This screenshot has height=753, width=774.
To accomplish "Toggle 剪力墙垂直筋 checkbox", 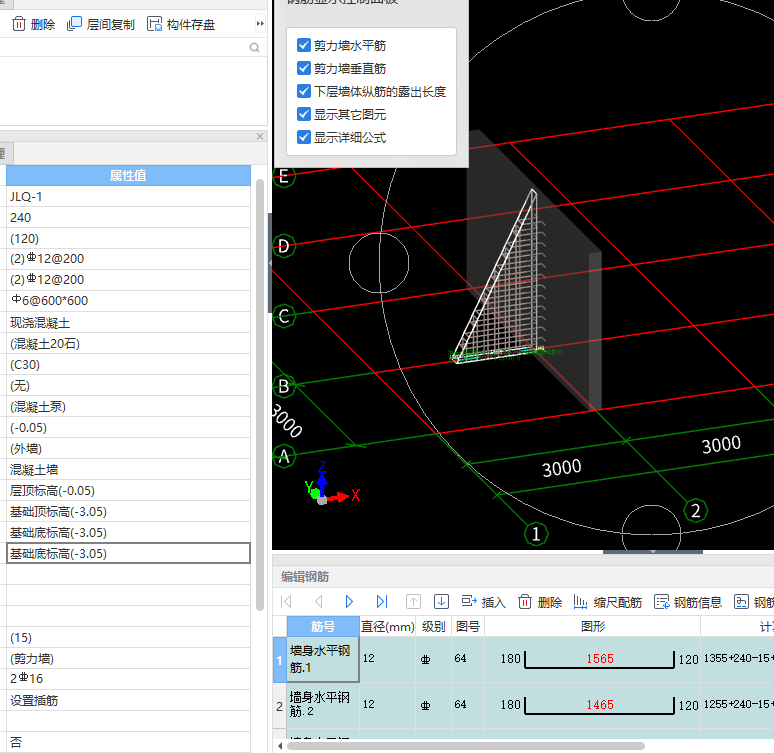I will (304, 68).
